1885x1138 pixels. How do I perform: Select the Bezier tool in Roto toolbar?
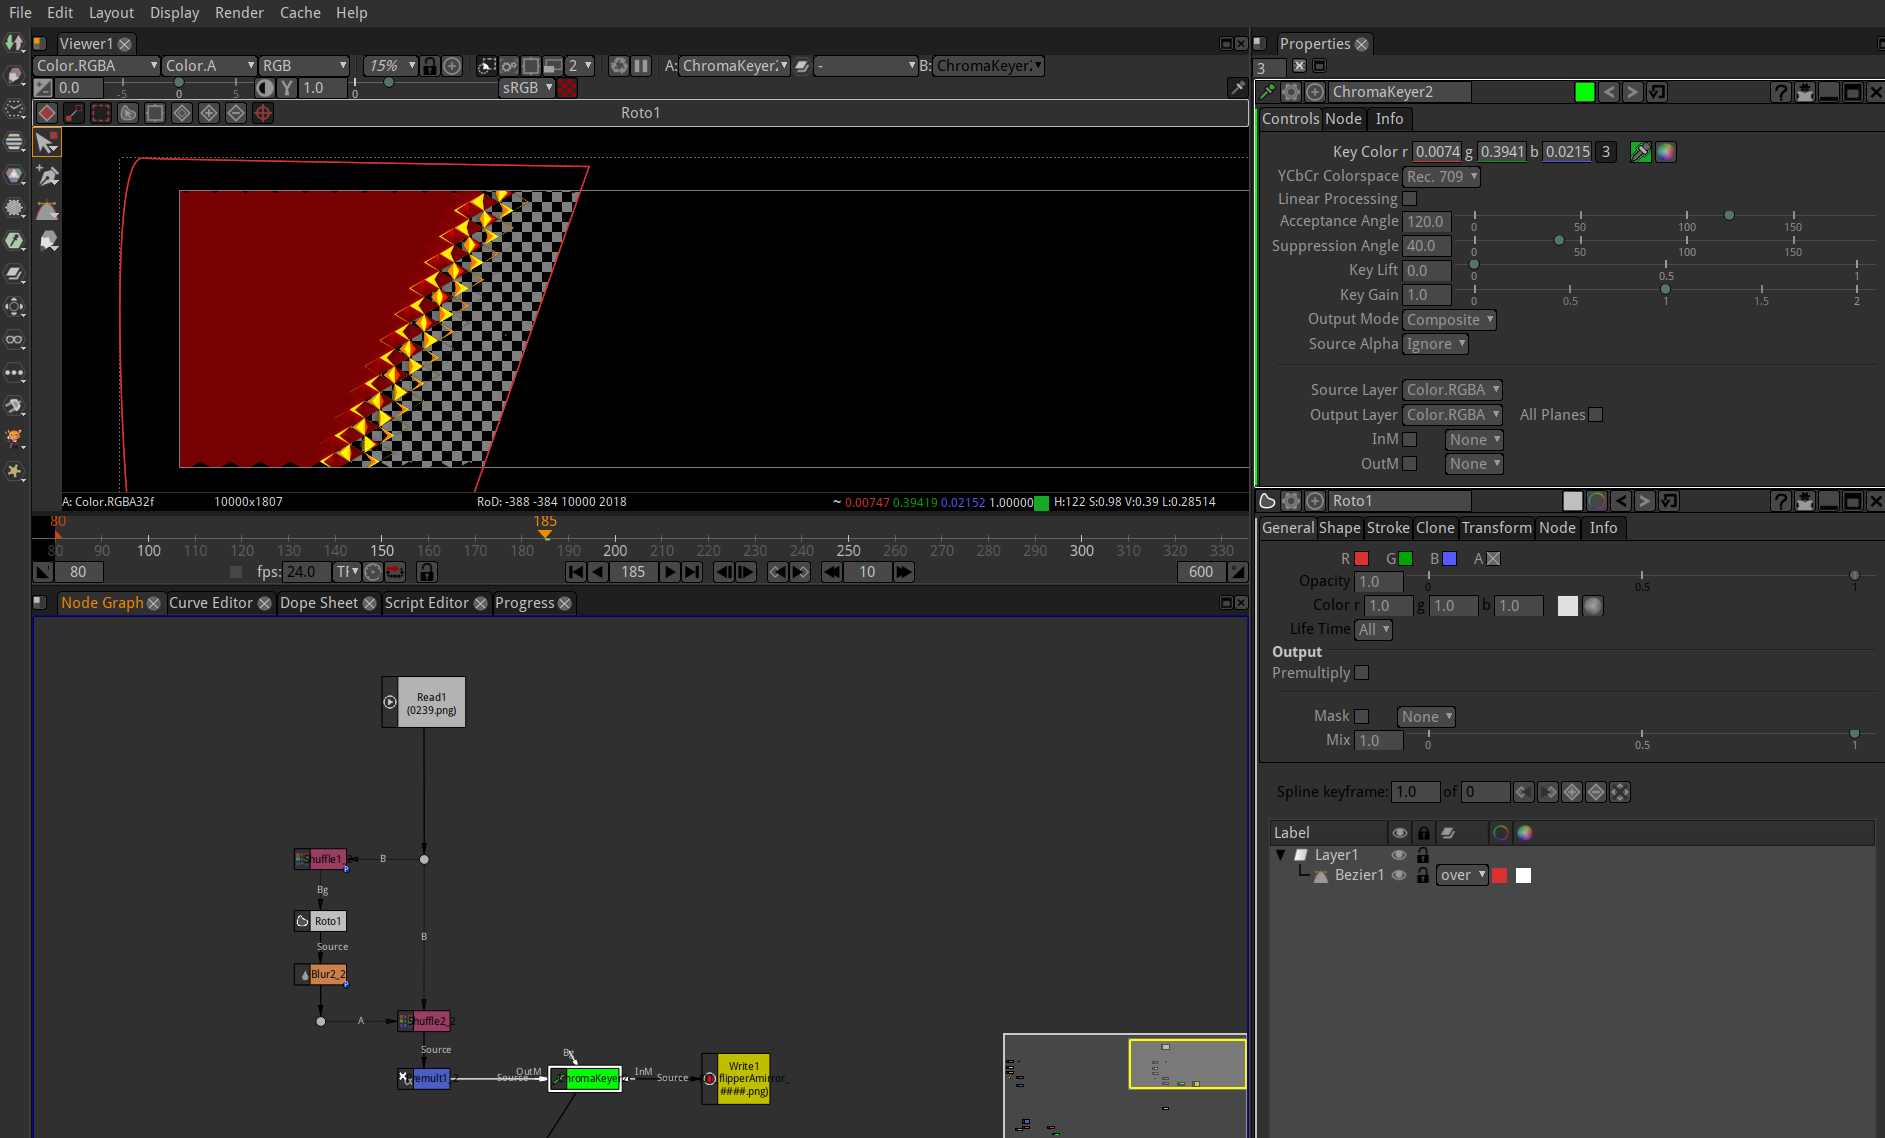point(47,210)
